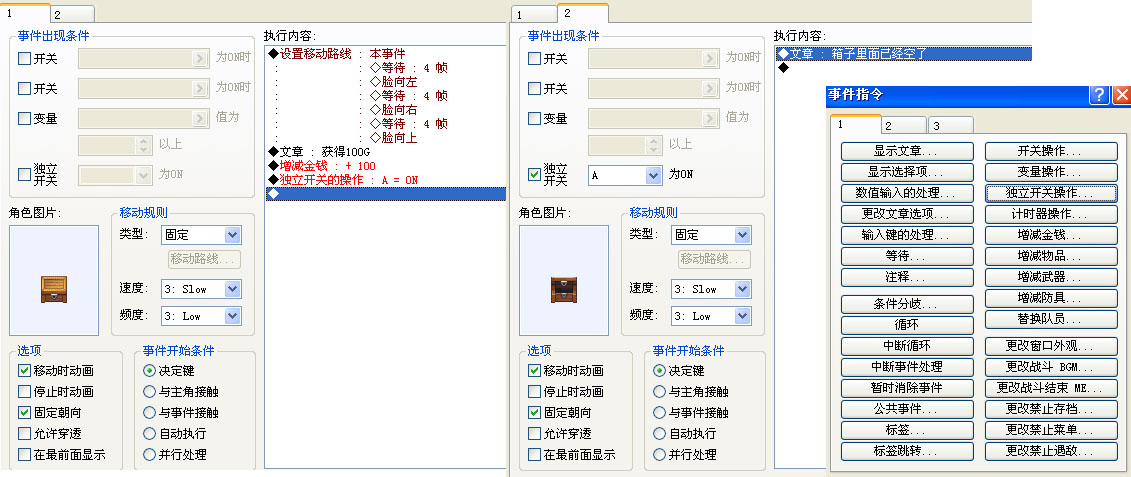Select tab 1 in 事件指令 dialog

pos(855,124)
